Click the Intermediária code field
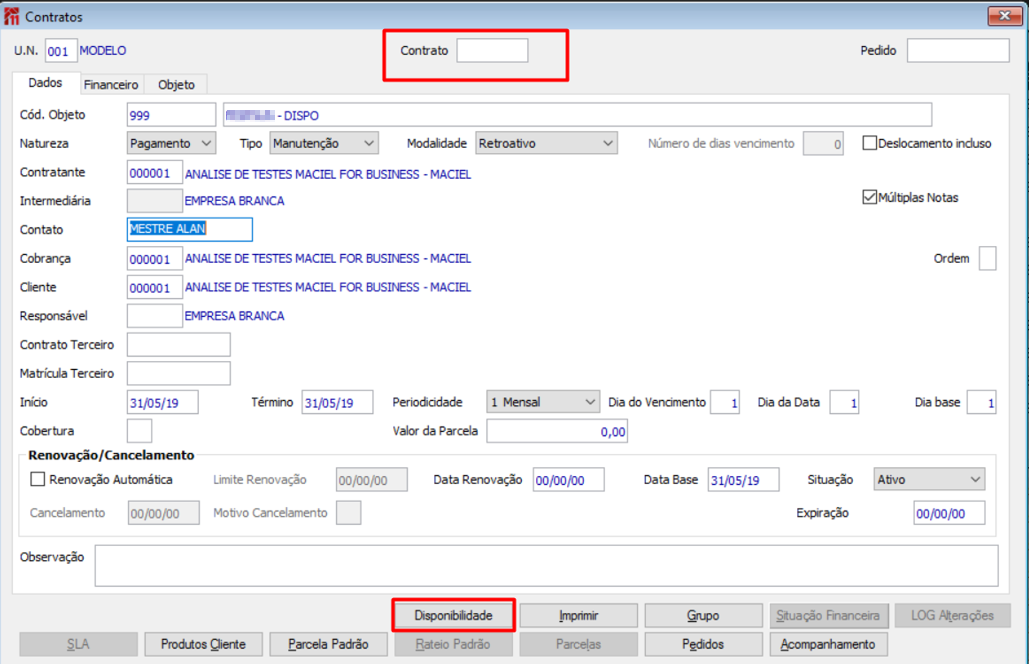This screenshot has width=1029, height=664. tap(154, 201)
